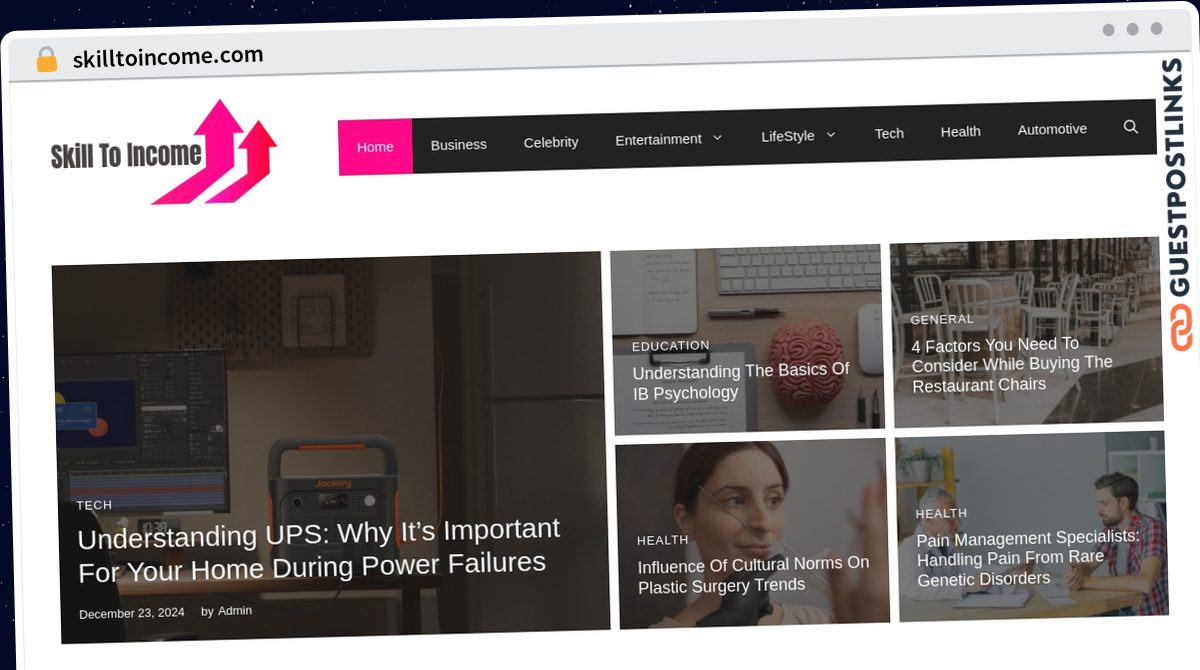1200x670 pixels.
Task: Select the Home menu item
Action: (375, 147)
